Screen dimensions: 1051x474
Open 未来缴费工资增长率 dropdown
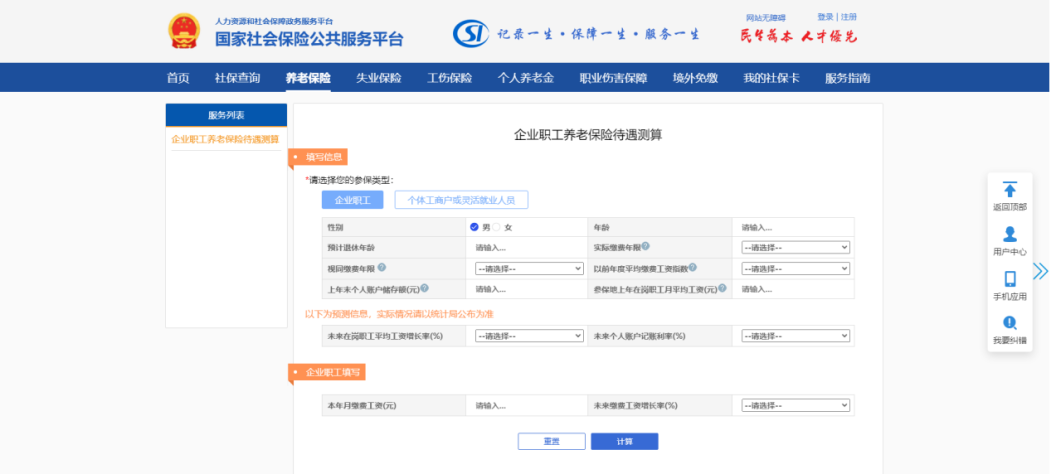coord(795,406)
